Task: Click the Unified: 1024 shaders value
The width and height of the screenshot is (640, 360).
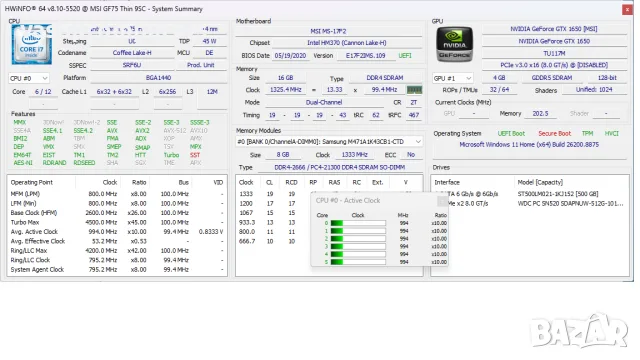Action: click(594, 90)
